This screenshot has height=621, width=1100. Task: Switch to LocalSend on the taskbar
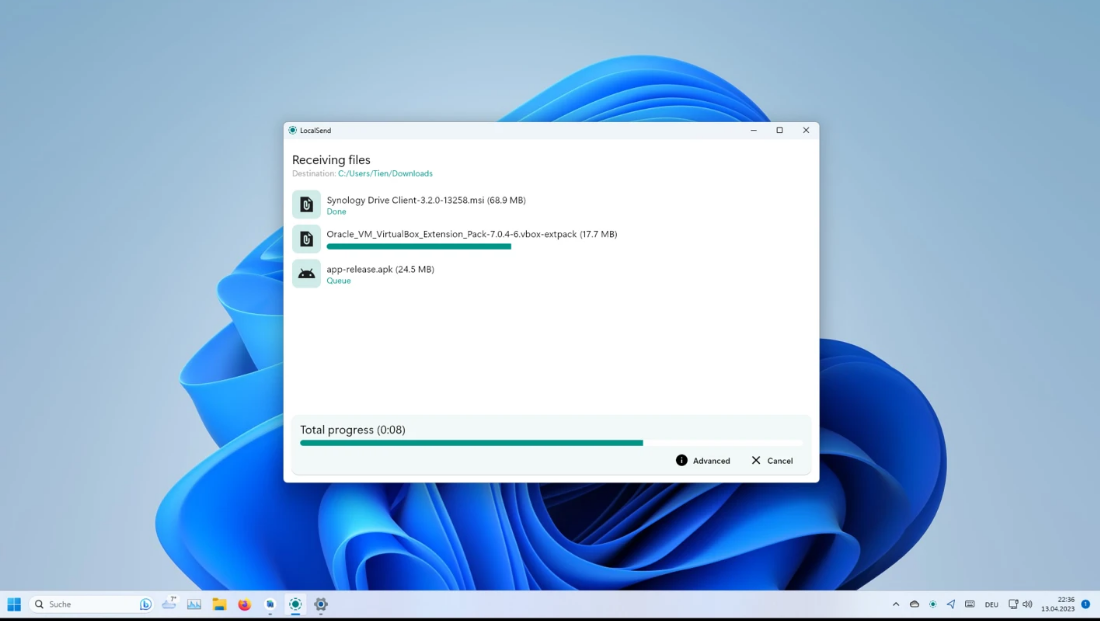(295, 604)
